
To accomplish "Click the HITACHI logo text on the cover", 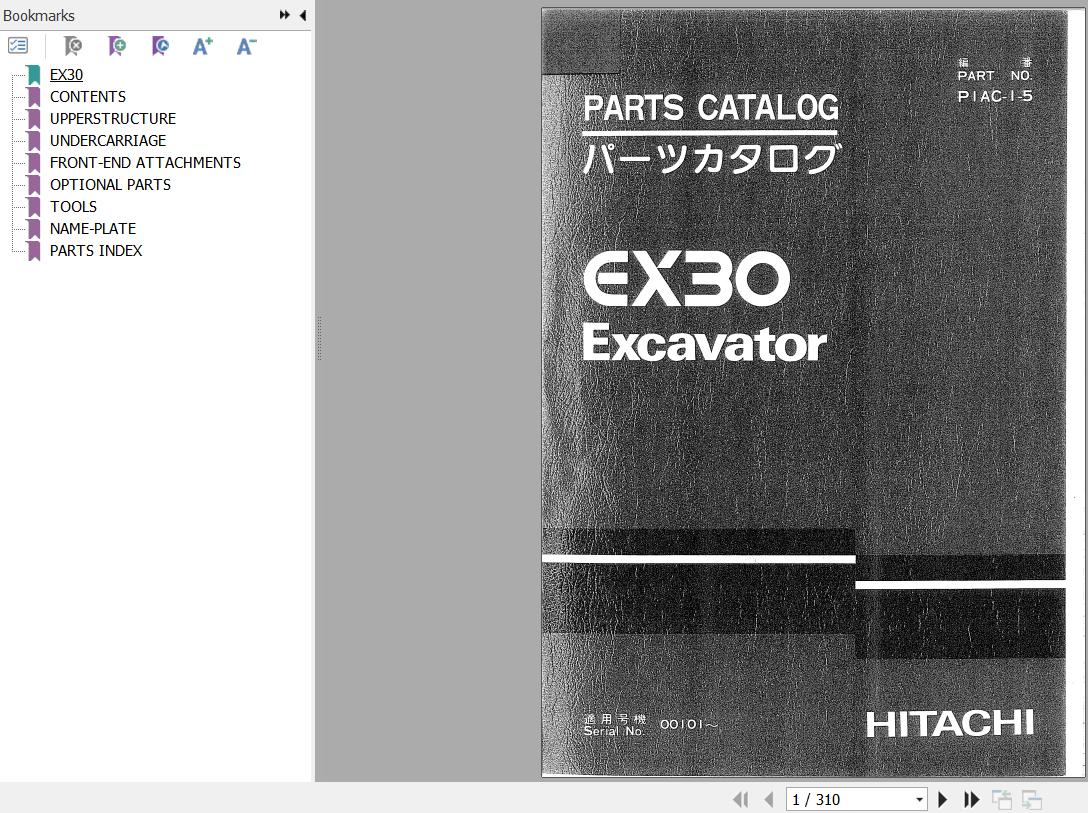I will [950, 724].
